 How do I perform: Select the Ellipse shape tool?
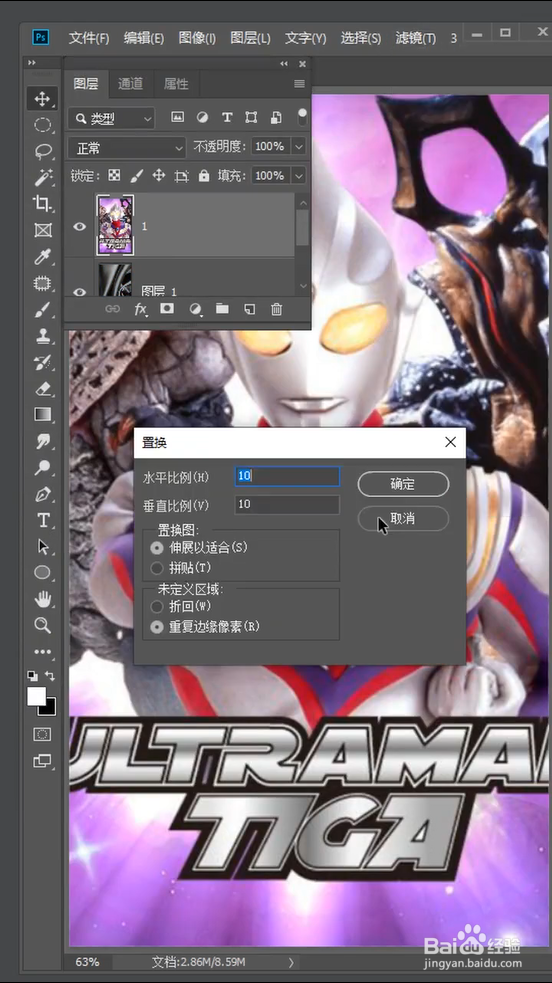[x=43, y=572]
